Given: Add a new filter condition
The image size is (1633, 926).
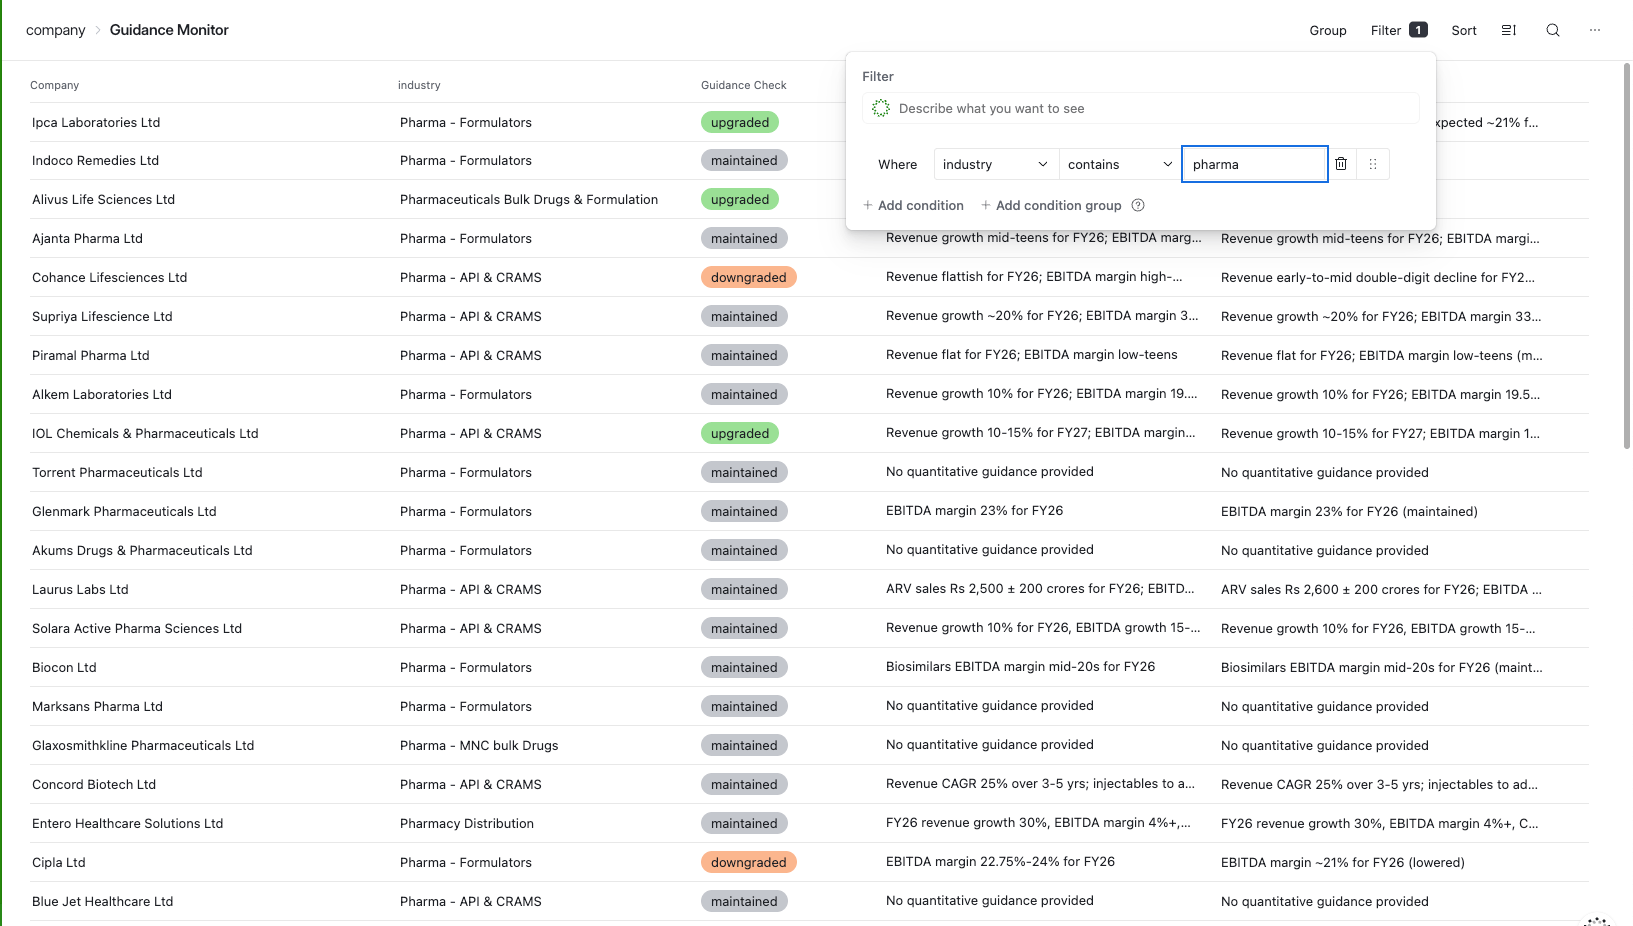Looking at the screenshot, I should tap(913, 205).
